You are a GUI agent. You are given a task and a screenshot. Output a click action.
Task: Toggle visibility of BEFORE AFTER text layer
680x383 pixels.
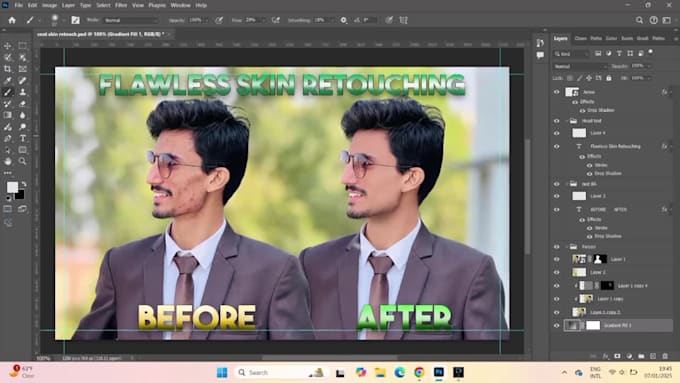point(556,210)
